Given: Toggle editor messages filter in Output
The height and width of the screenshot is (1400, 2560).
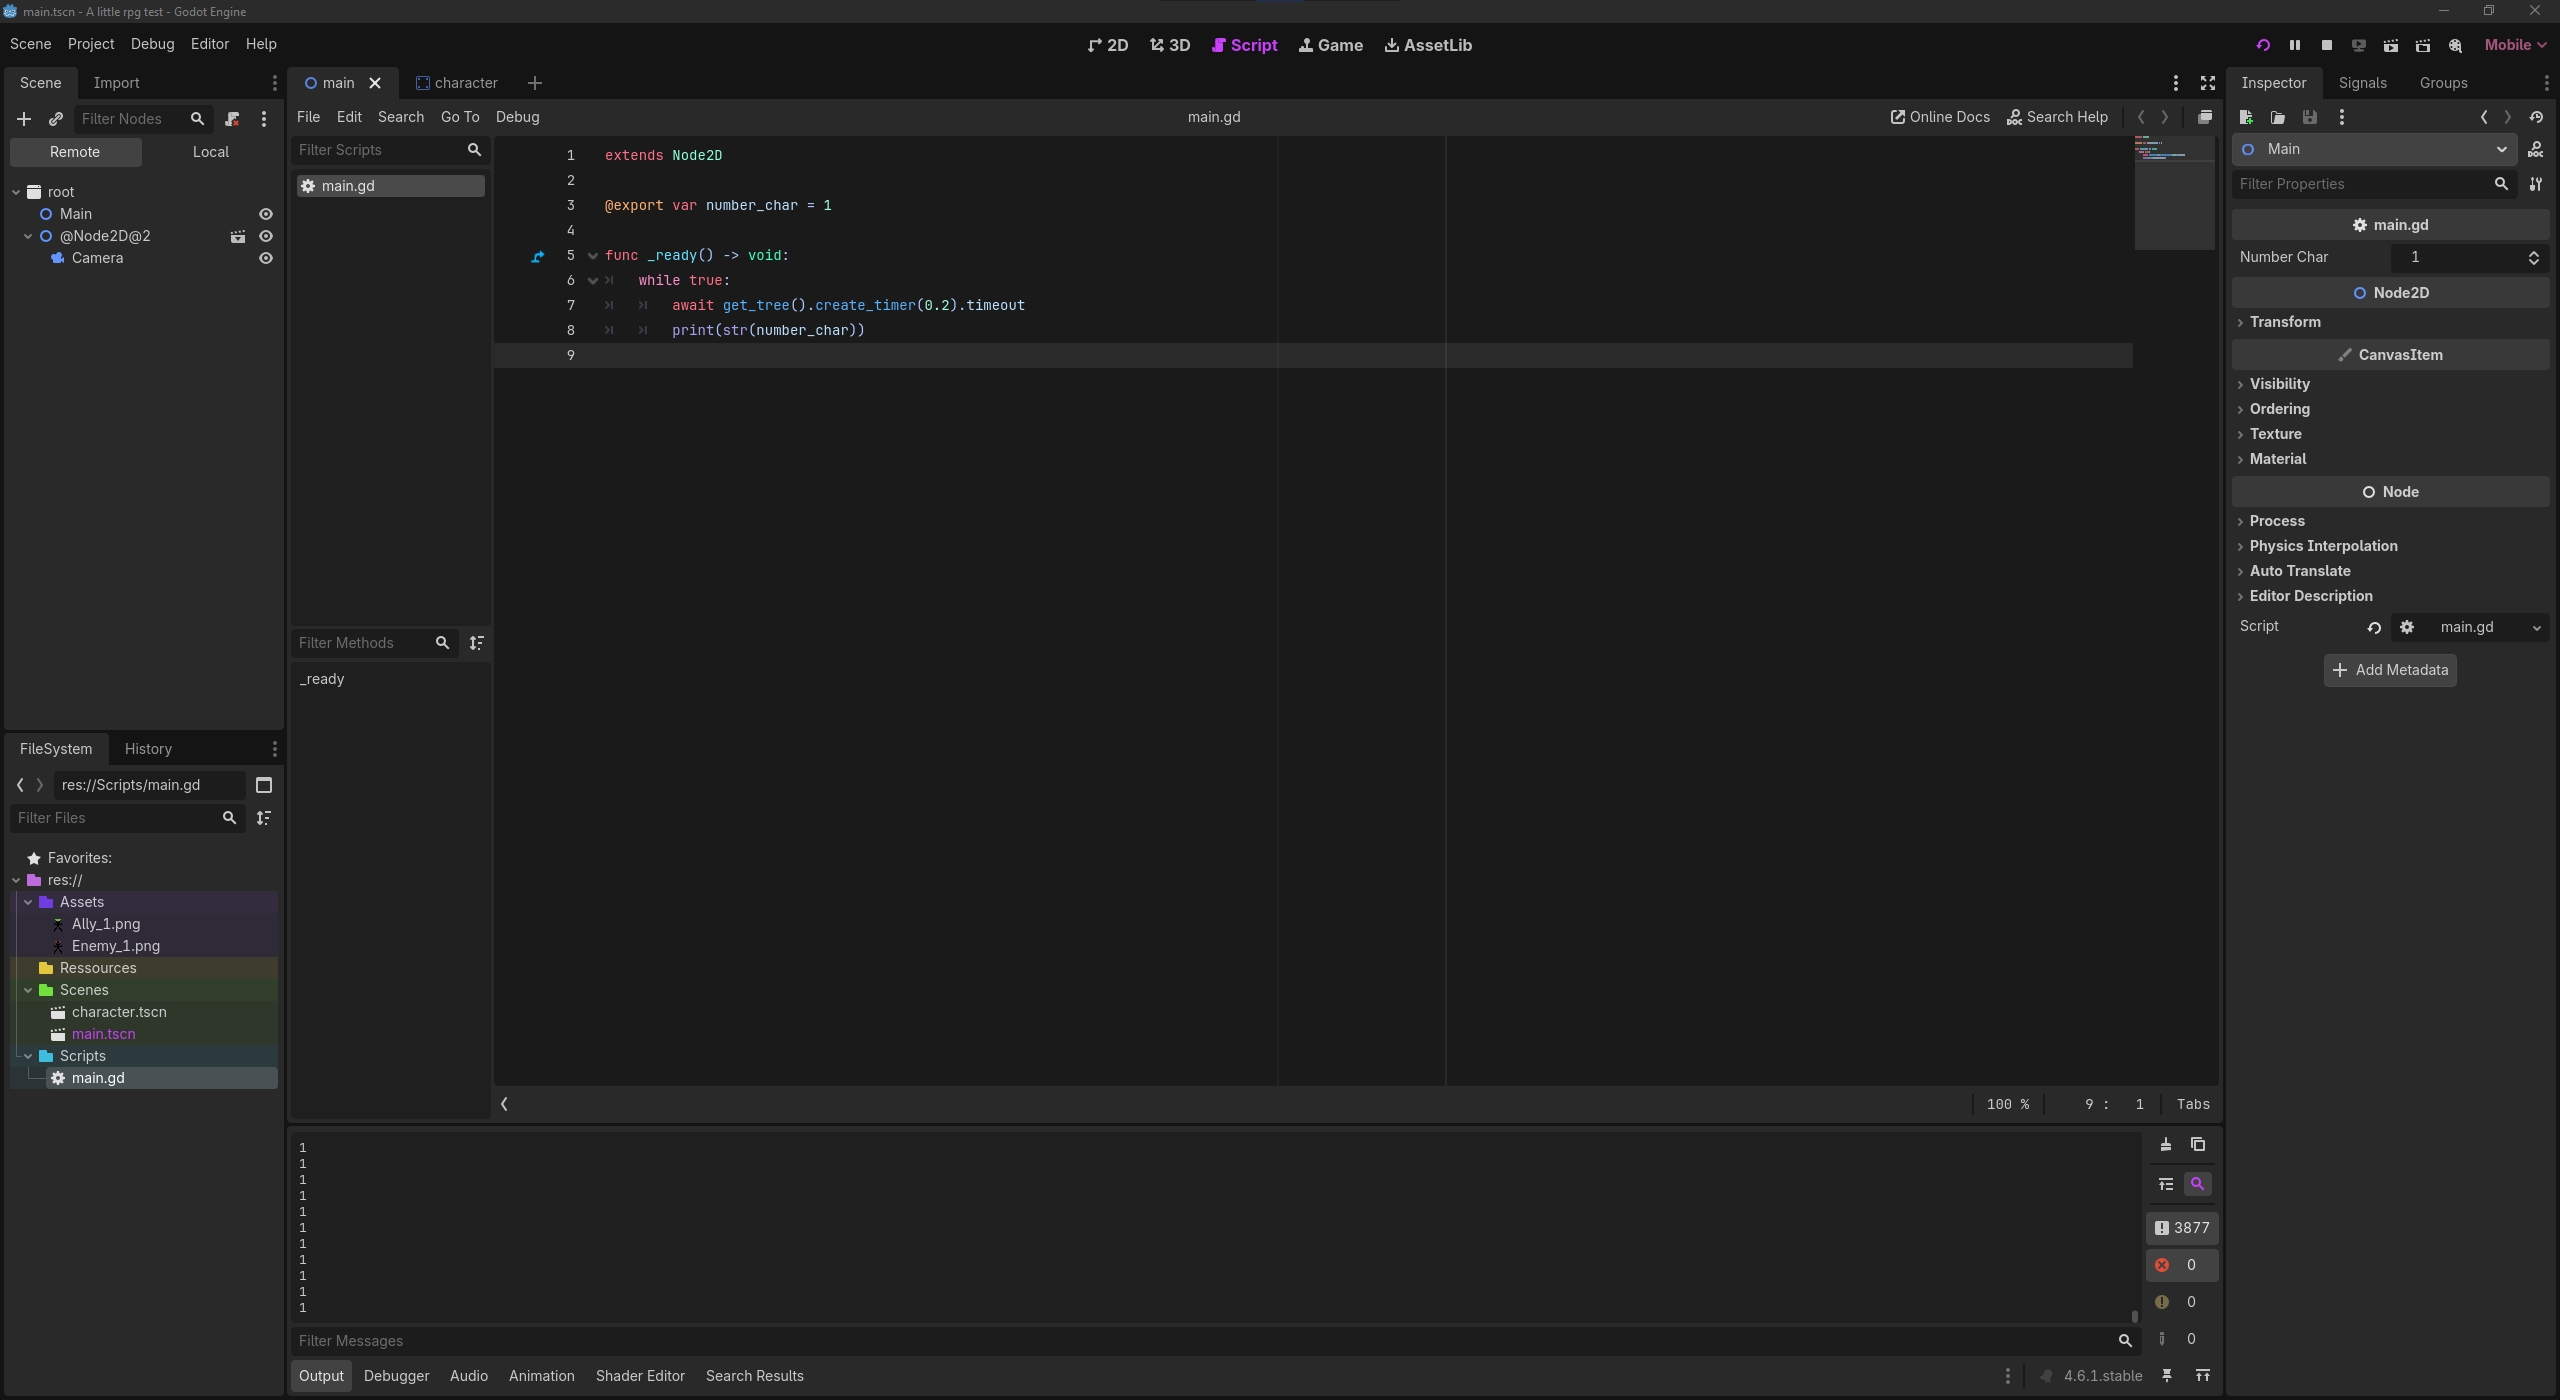Looking at the screenshot, I should (2182, 1339).
